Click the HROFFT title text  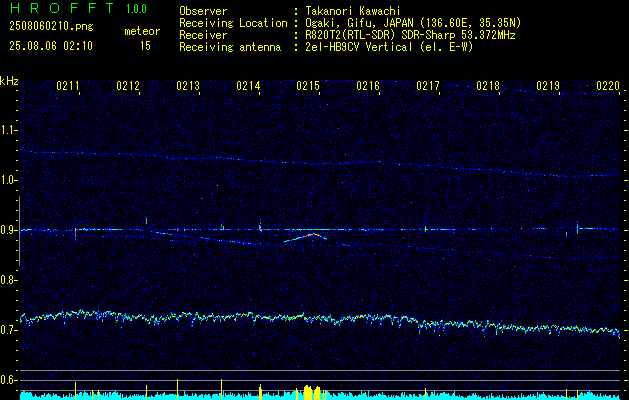pyautogui.click(x=62, y=8)
